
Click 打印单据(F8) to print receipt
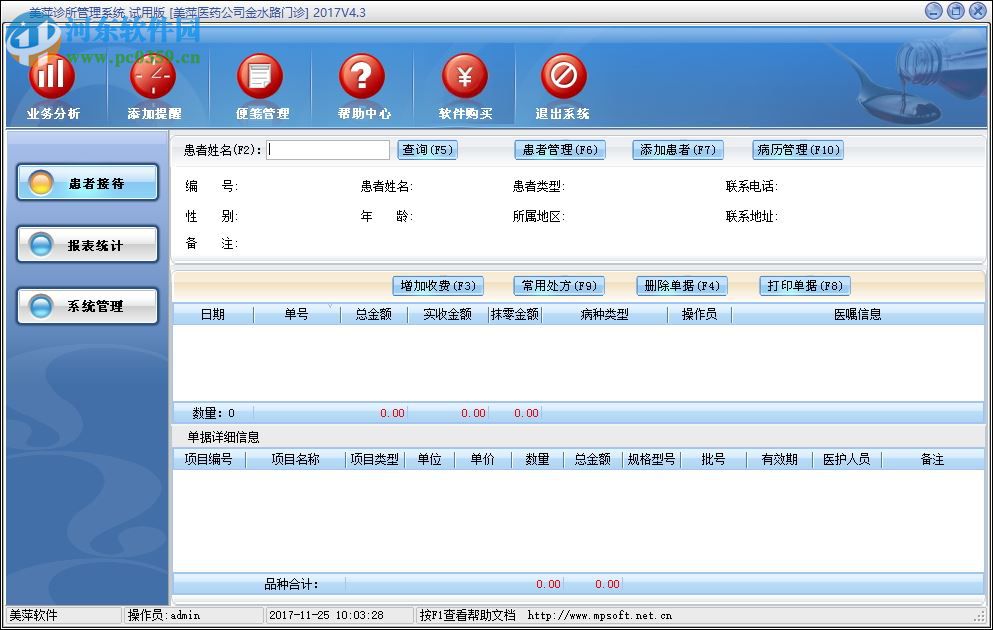pos(803,285)
